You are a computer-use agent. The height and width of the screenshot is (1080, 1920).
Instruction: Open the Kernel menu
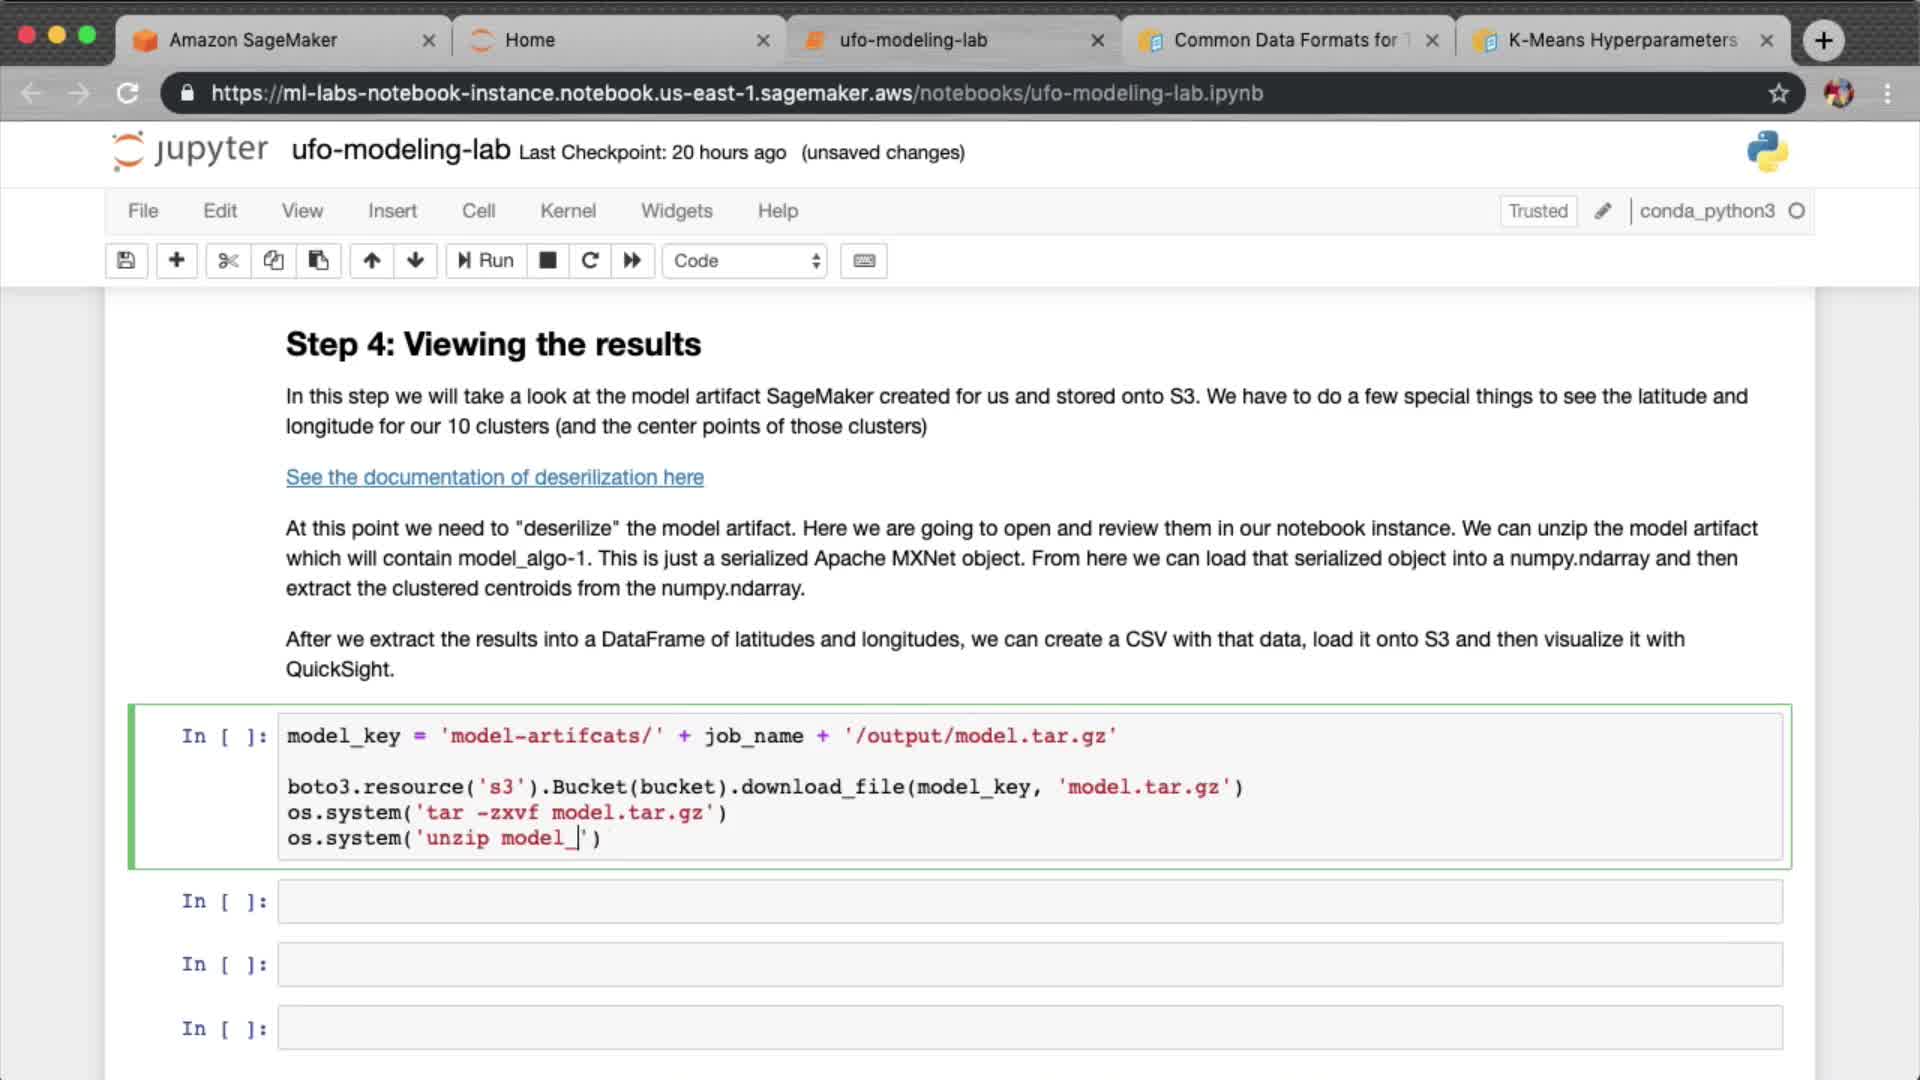coord(567,211)
